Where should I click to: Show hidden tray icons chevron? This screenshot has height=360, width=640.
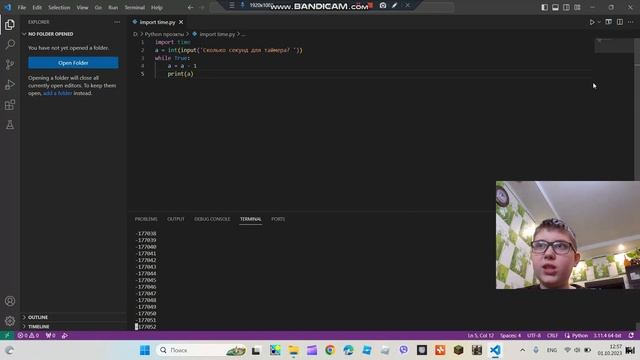[522, 350]
